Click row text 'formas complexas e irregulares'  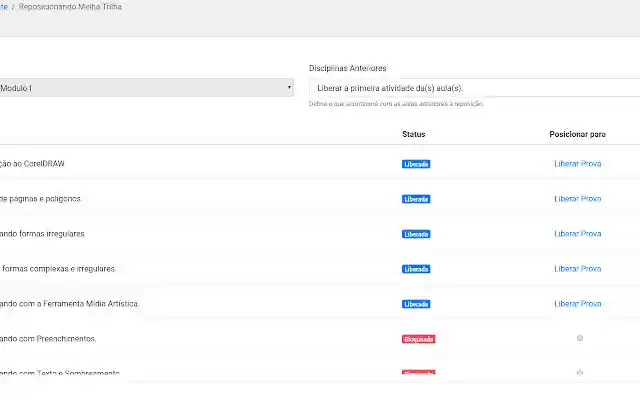(58, 269)
